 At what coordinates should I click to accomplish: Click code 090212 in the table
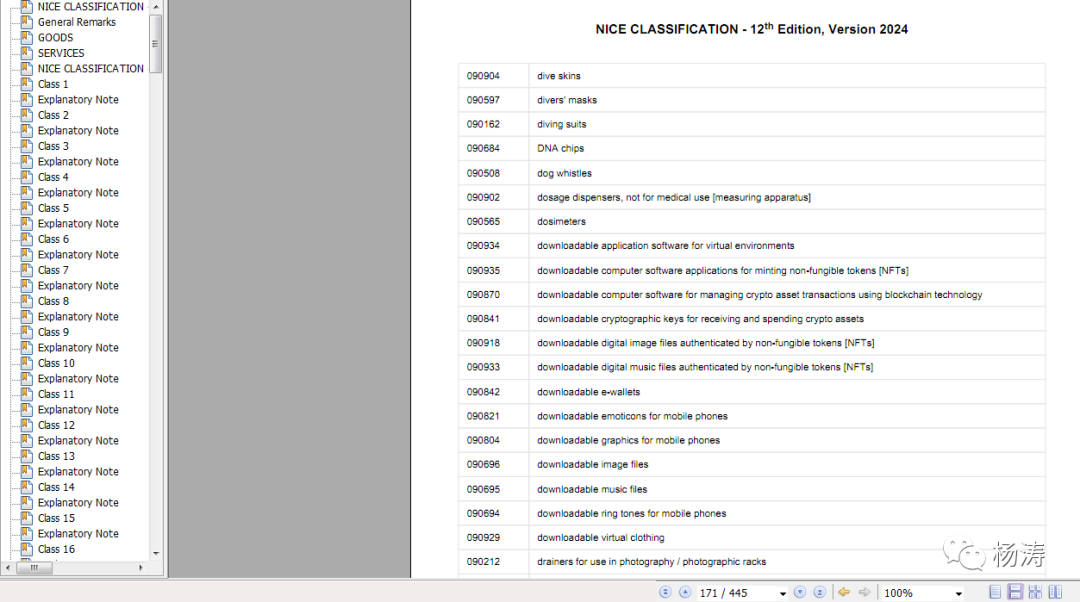click(483, 562)
